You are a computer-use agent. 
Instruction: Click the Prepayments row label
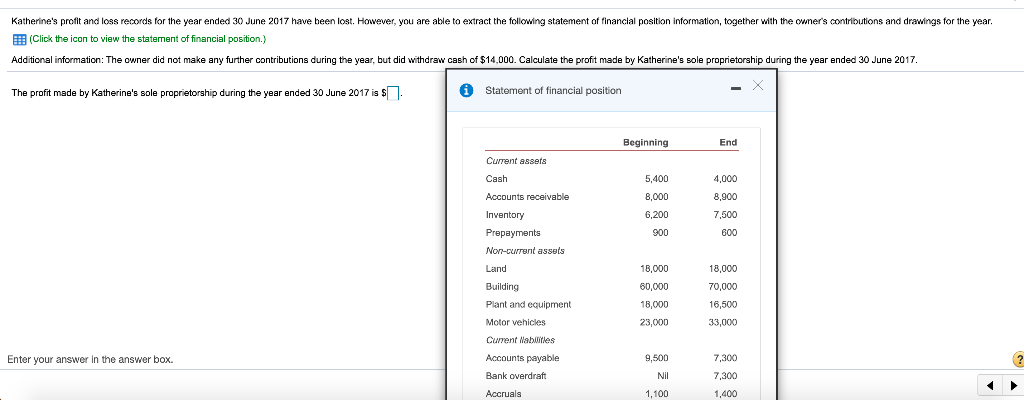[513, 233]
